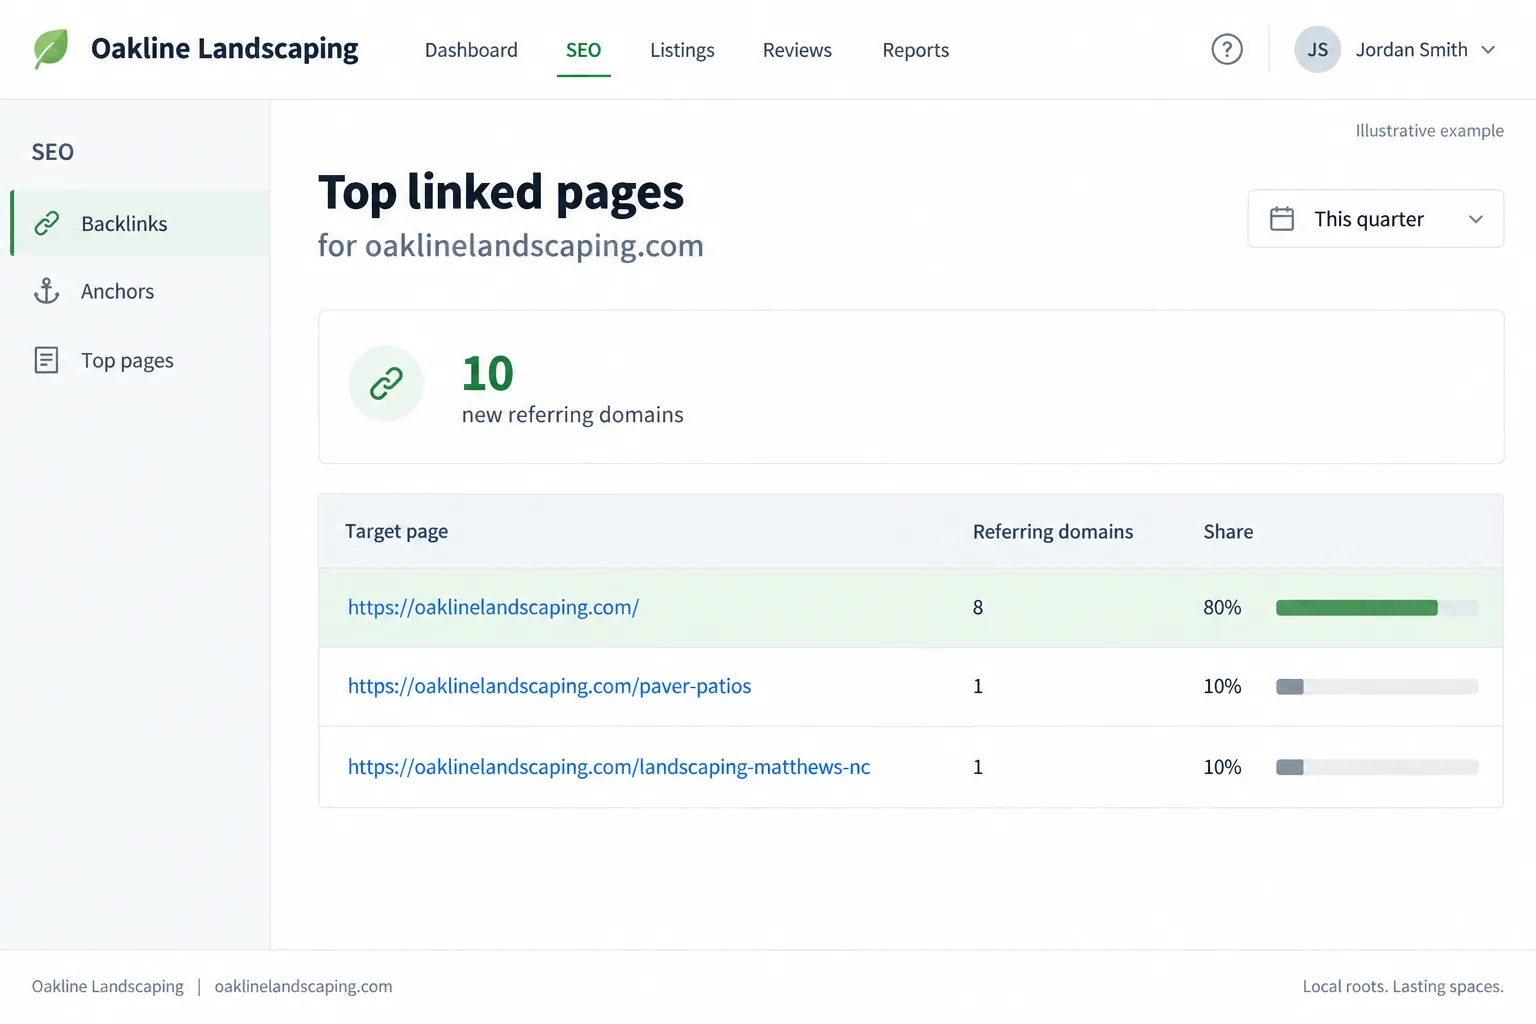This screenshot has width=1536, height=1024.
Task: Click the Top pages document icon
Action: pos(47,360)
